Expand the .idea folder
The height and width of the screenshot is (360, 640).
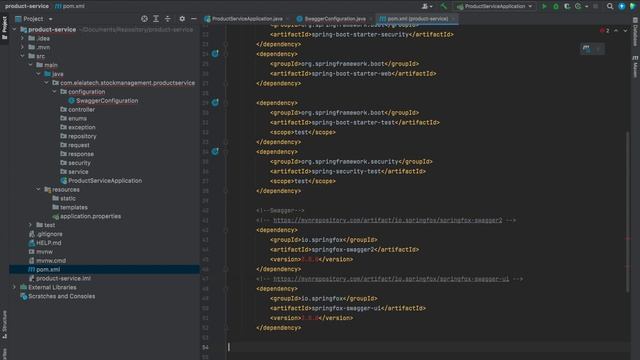tap(22, 38)
